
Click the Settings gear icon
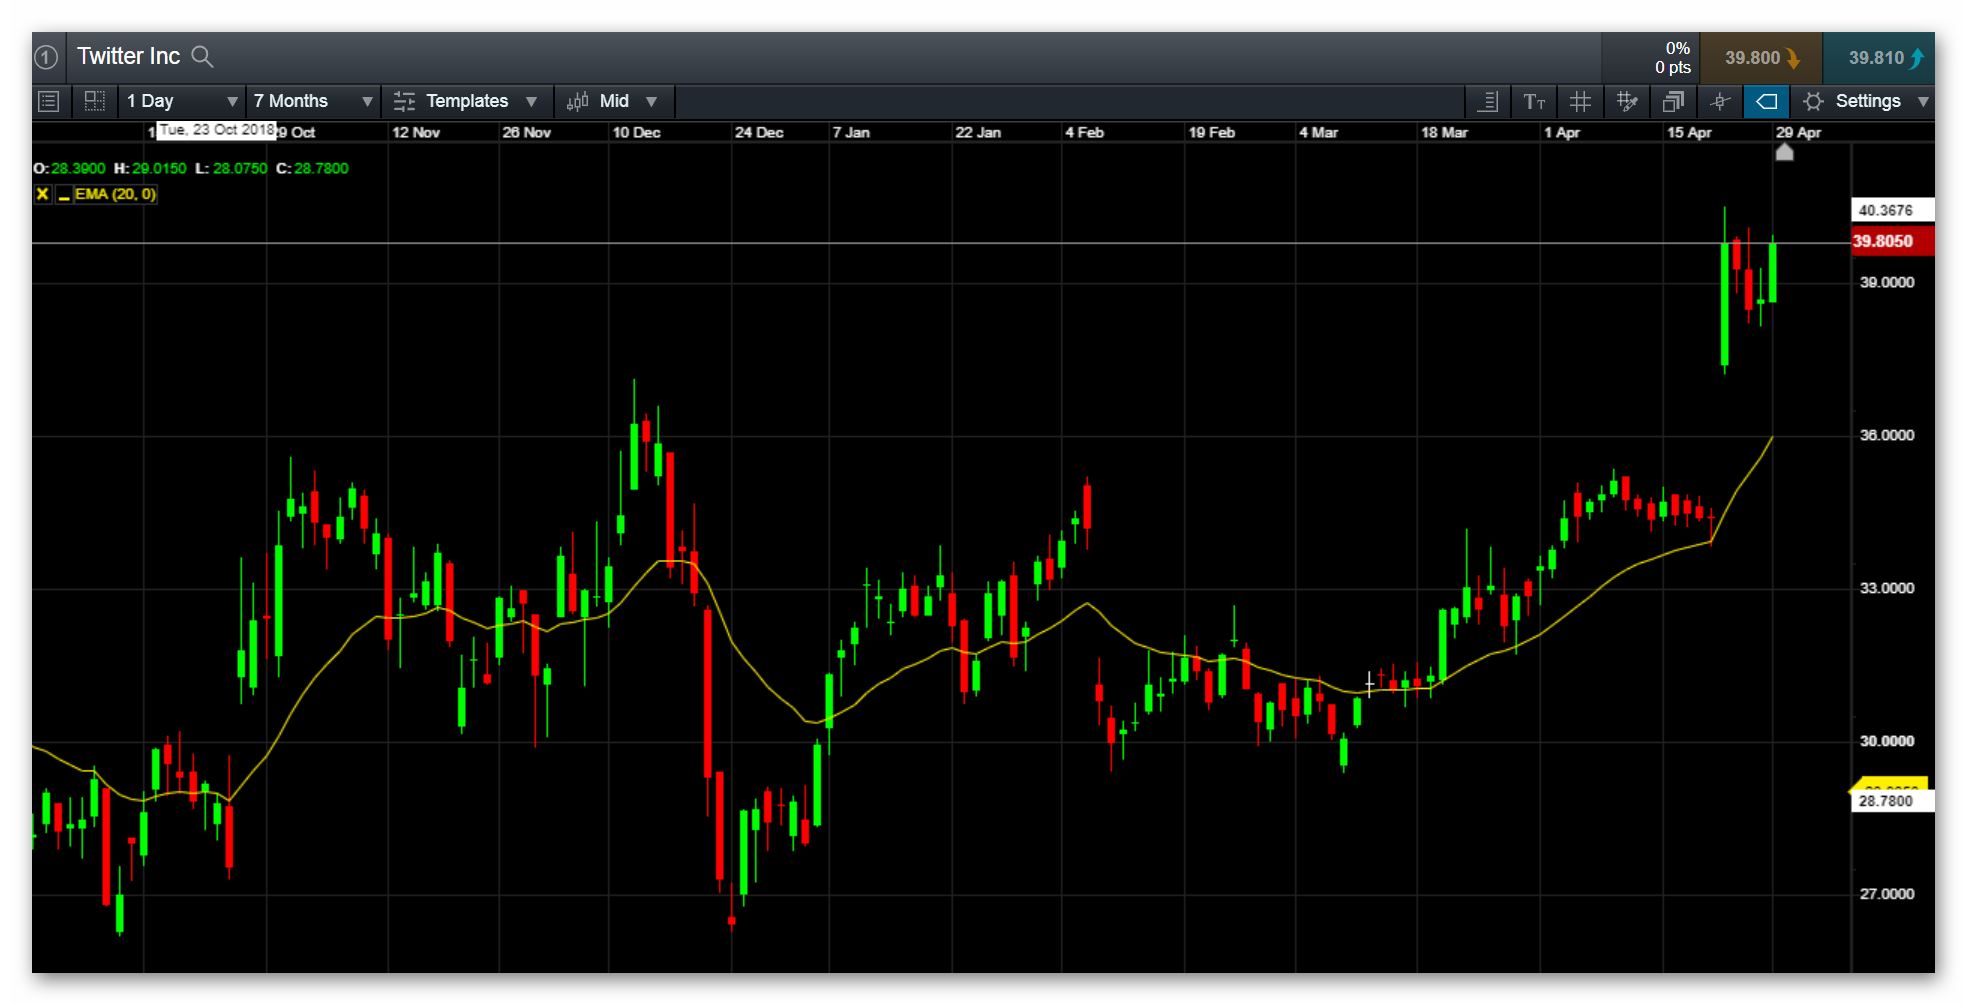coord(1813,101)
